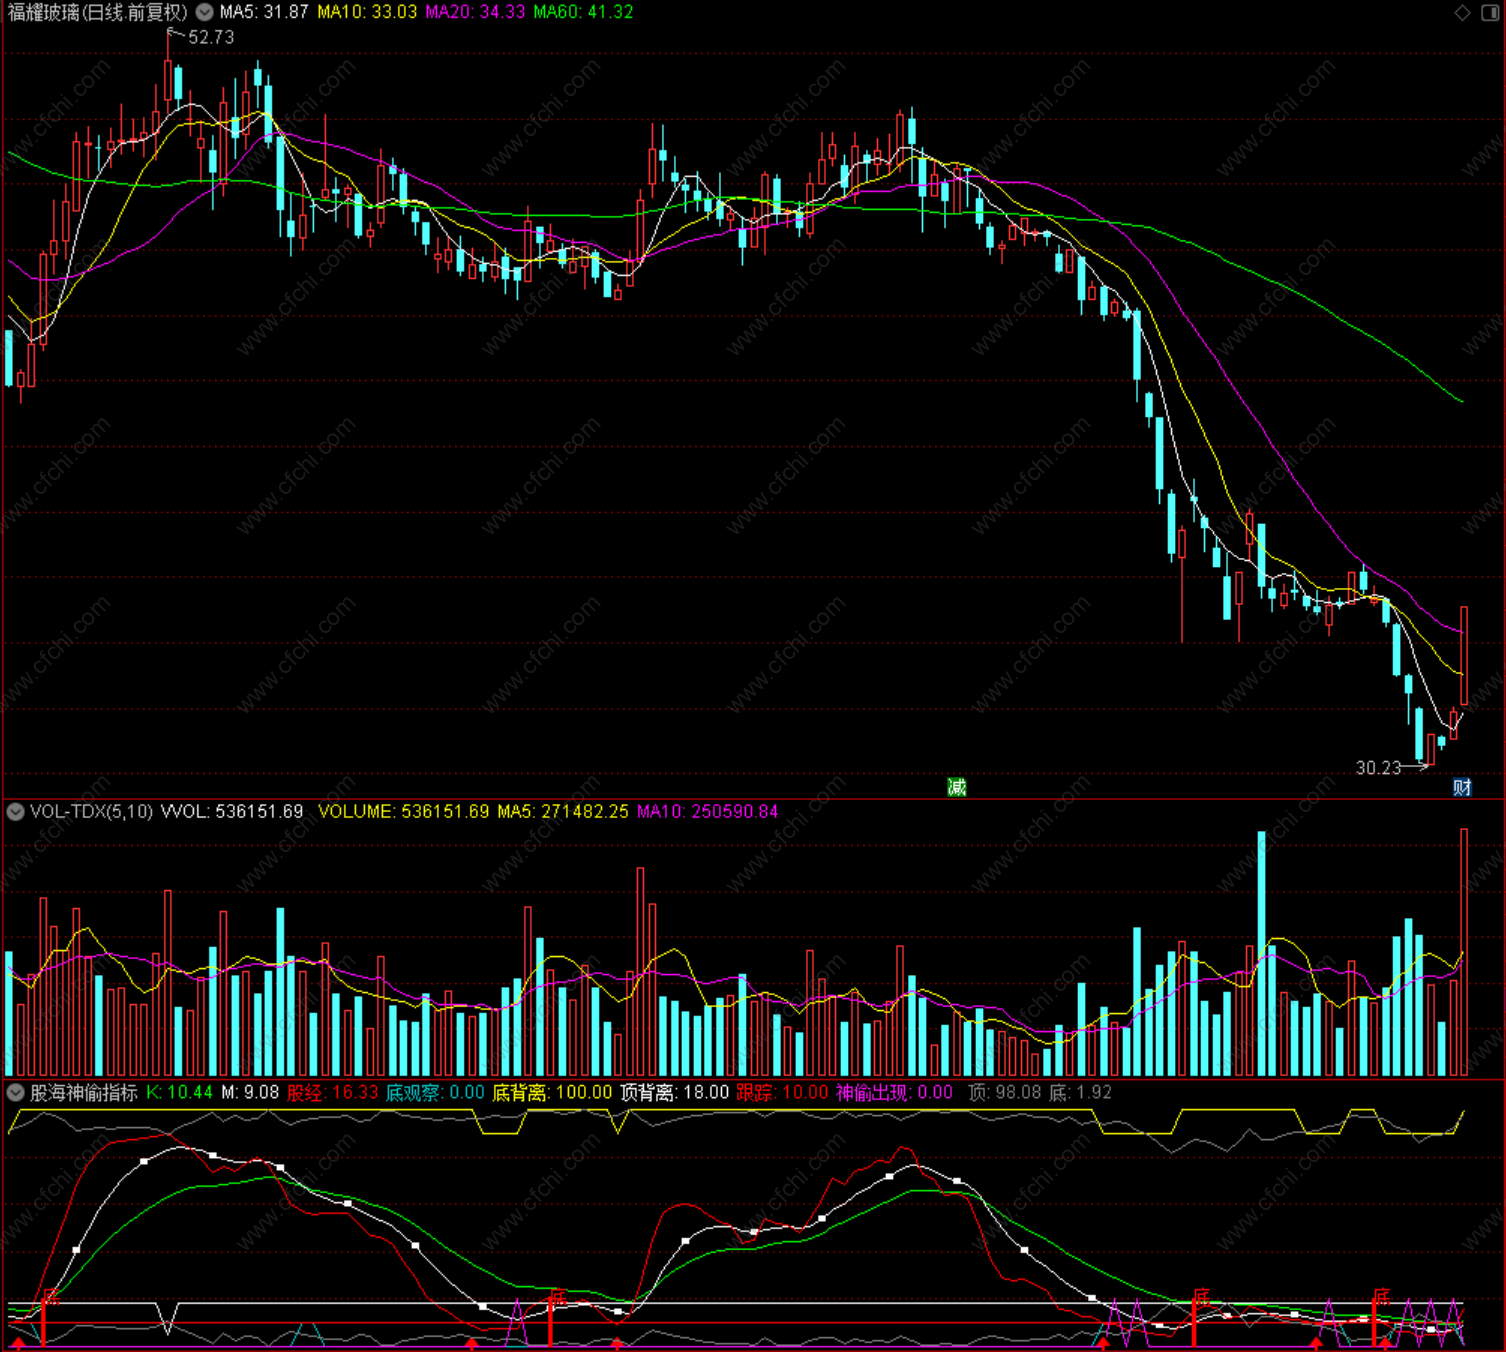Click the 跟踪: 10.00 value

[783, 1093]
